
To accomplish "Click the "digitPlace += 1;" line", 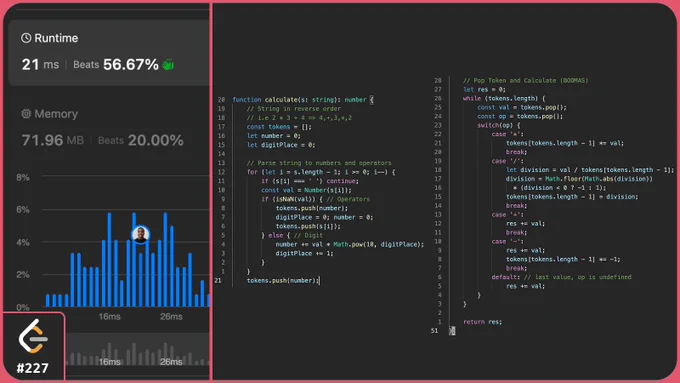I will [304, 253].
